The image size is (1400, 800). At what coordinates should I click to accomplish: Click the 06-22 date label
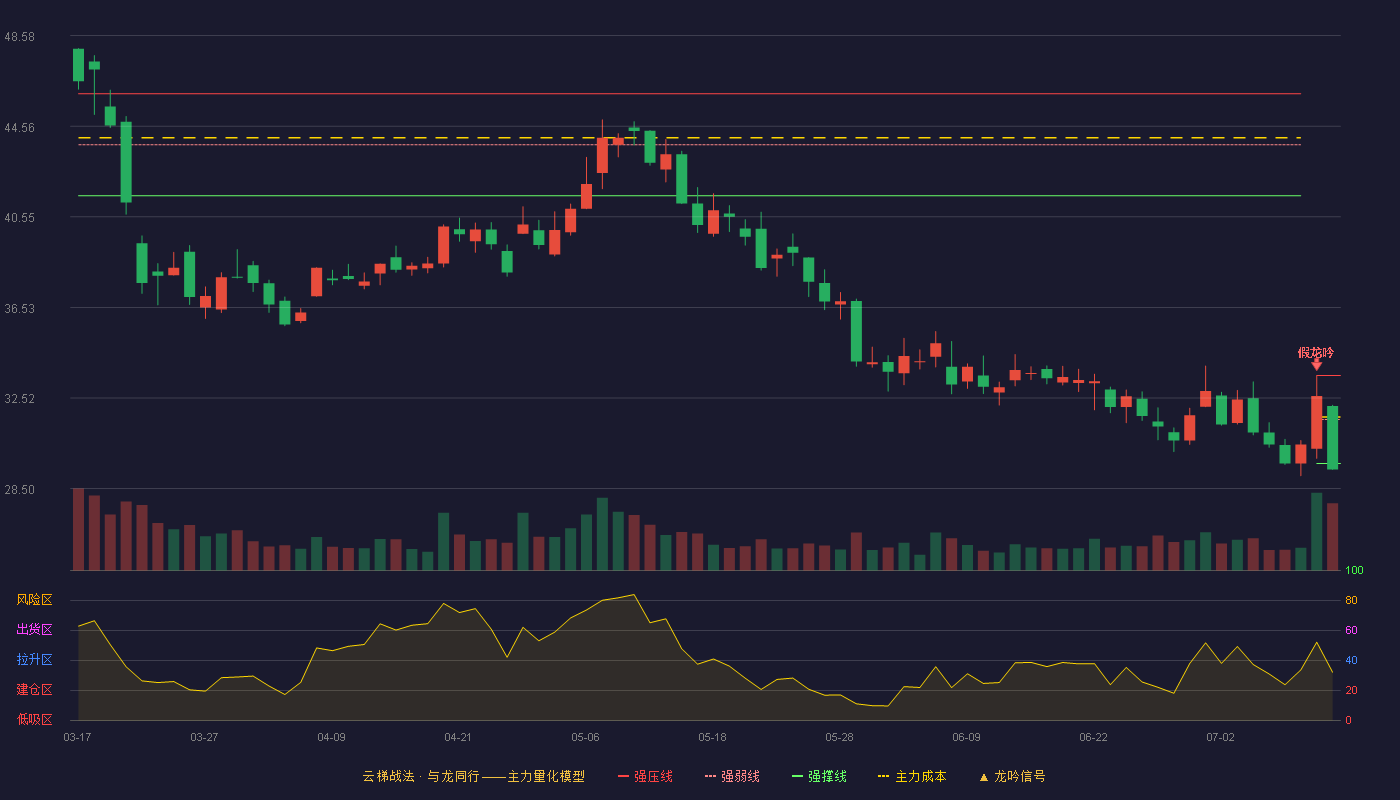coord(1093,737)
